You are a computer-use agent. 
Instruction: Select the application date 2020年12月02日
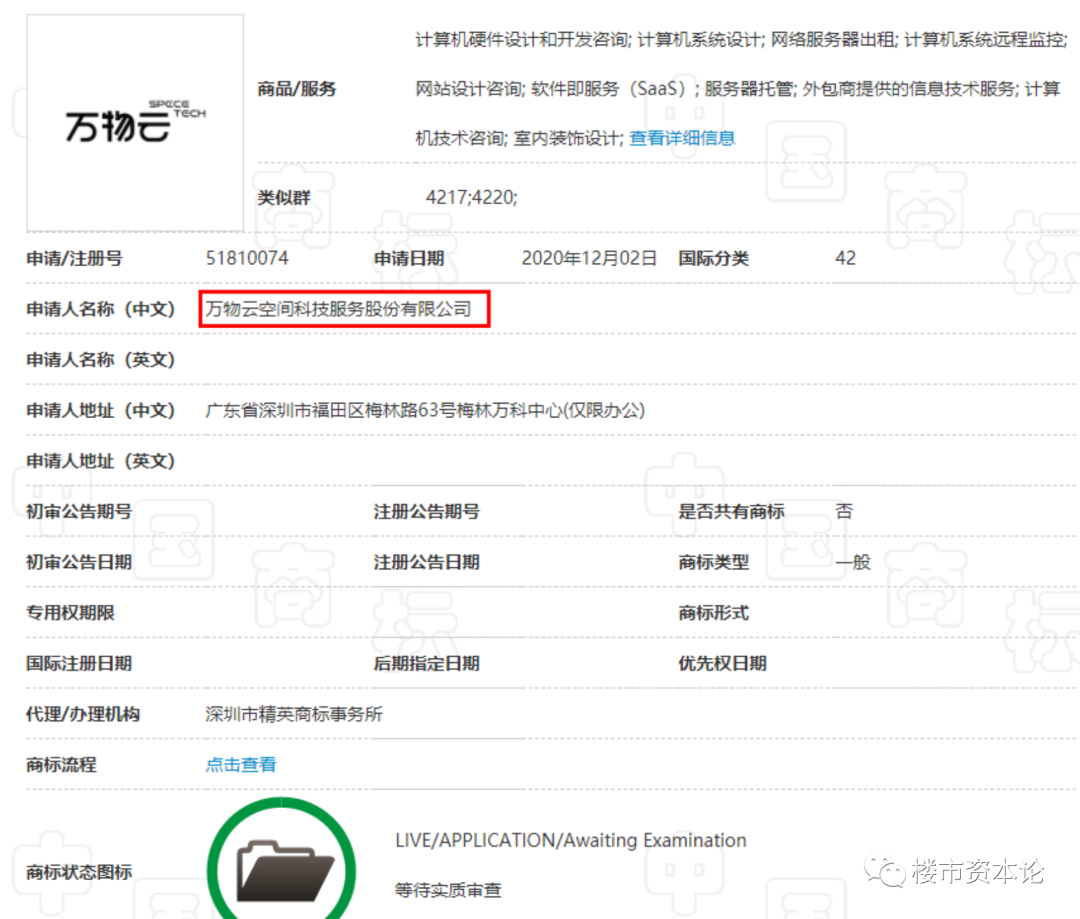[589, 258]
